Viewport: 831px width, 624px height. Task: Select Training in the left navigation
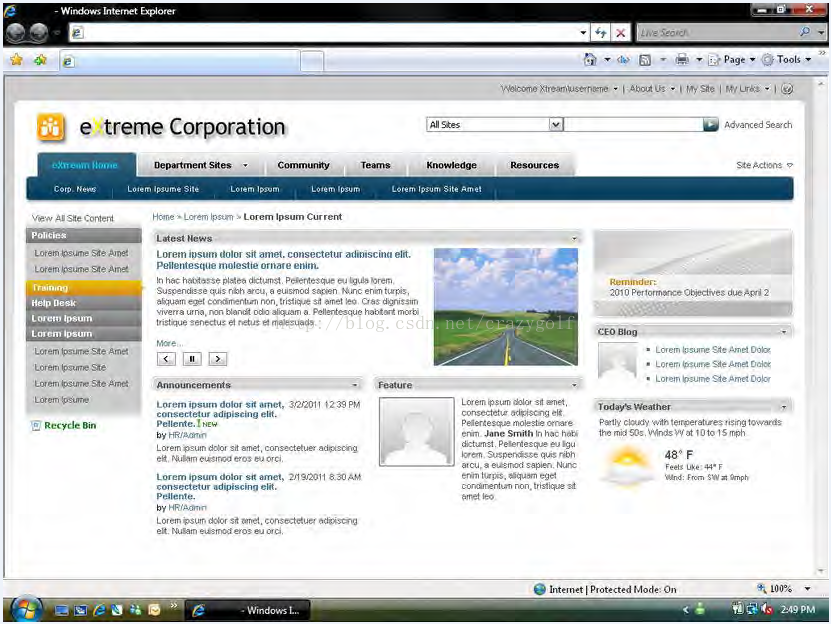coord(84,288)
